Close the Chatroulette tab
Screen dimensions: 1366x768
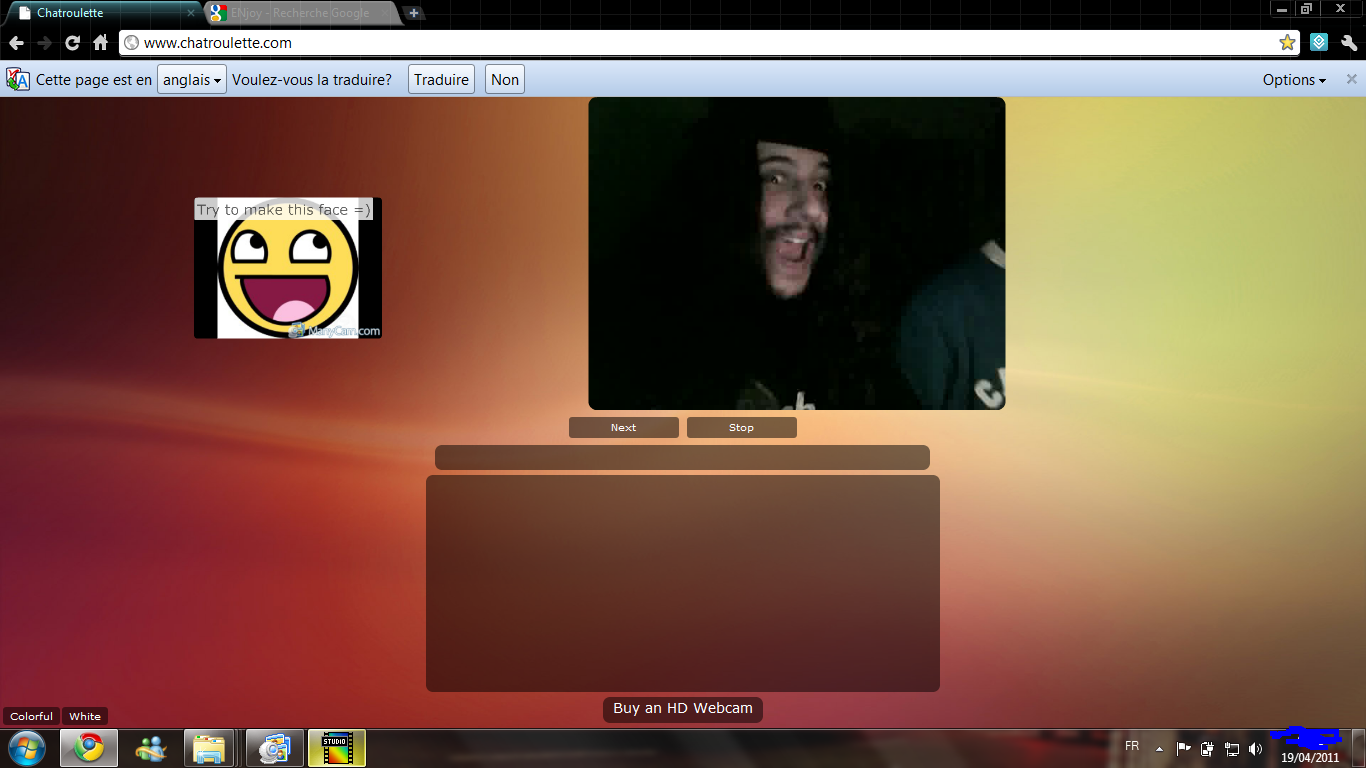pyautogui.click(x=191, y=13)
